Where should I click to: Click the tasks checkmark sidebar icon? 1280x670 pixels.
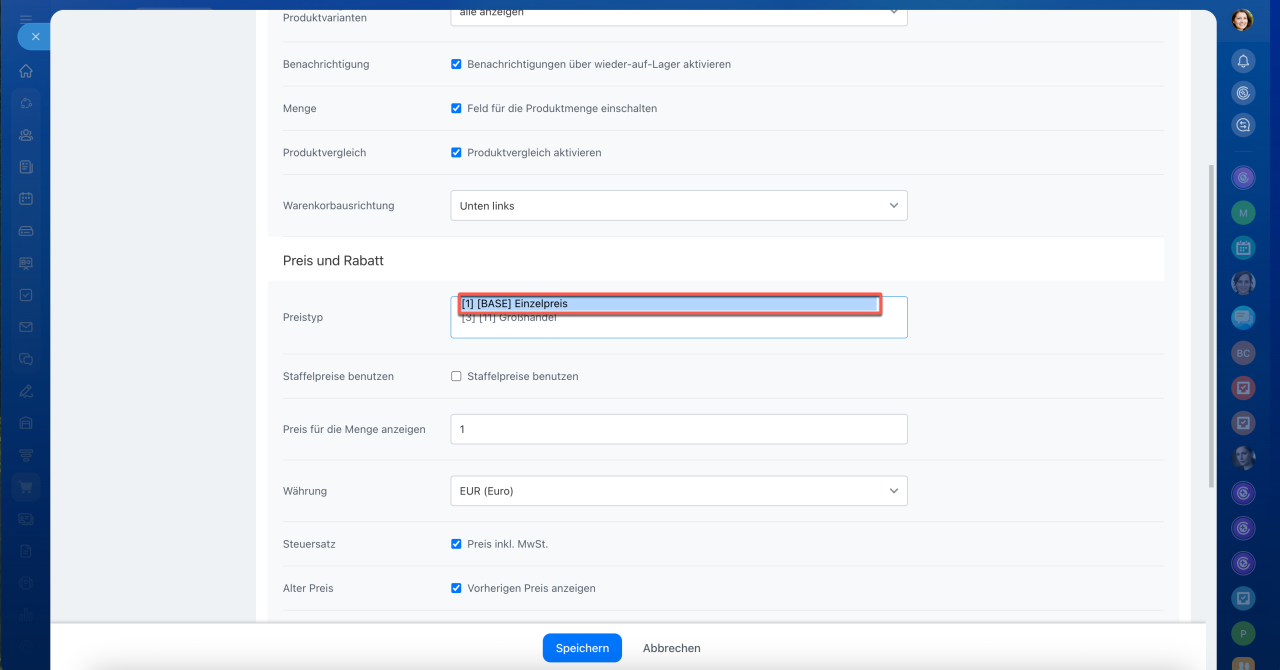[x=26, y=295]
